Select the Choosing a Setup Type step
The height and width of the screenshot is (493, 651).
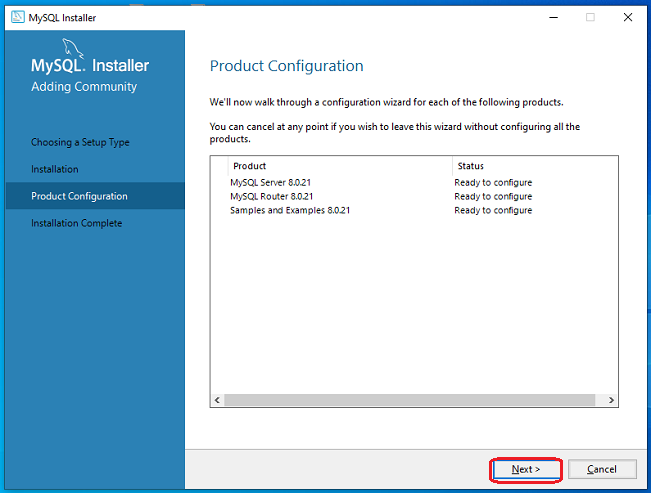click(x=80, y=142)
